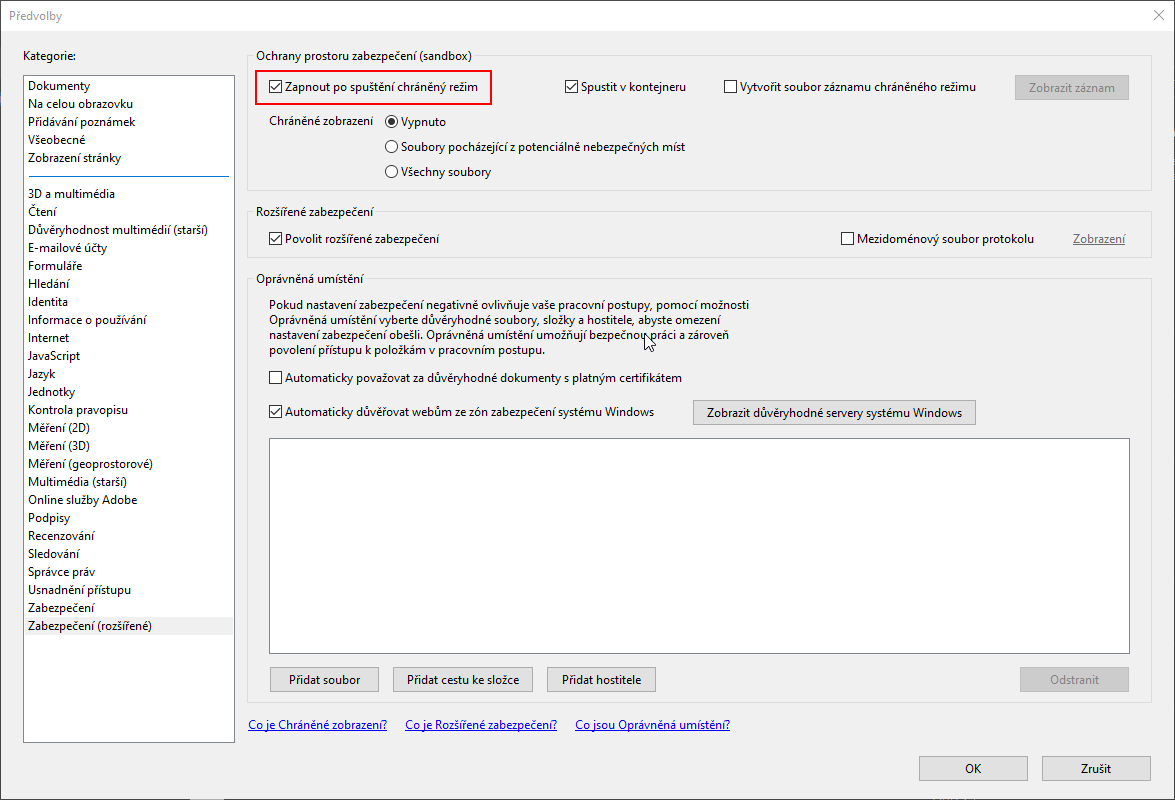
Task: Click inside the privileged locations list box
Action: 699,546
